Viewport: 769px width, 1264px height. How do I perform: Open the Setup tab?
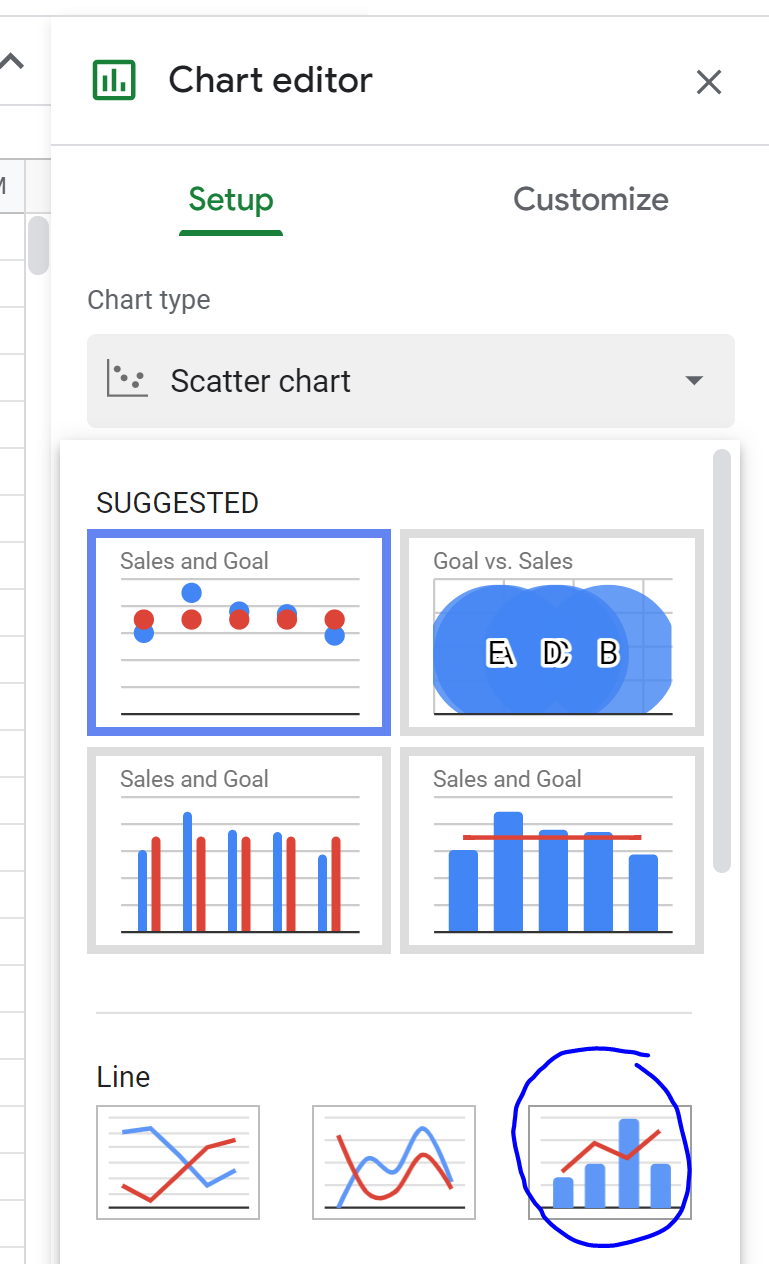click(230, 199)
